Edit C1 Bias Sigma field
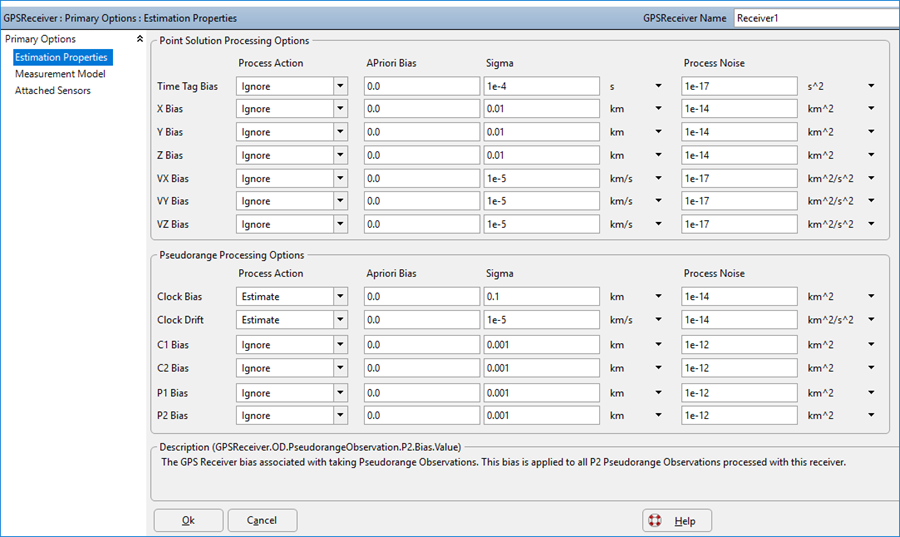 click(542, 345)
